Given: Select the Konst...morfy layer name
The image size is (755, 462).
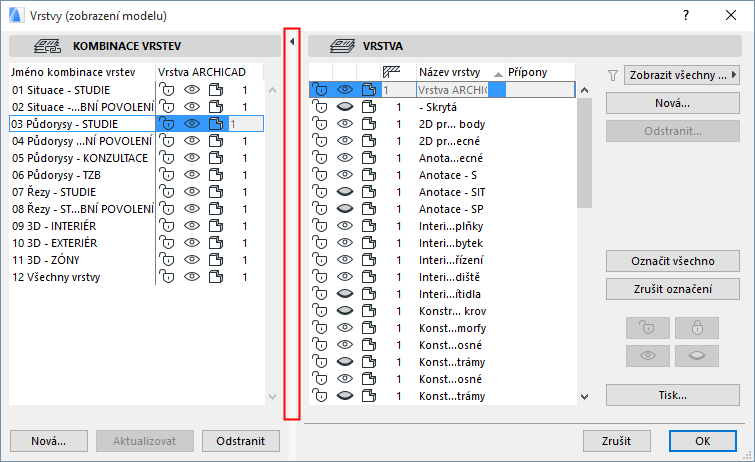Looking at the screenshot, I should (x=453, y=328).
